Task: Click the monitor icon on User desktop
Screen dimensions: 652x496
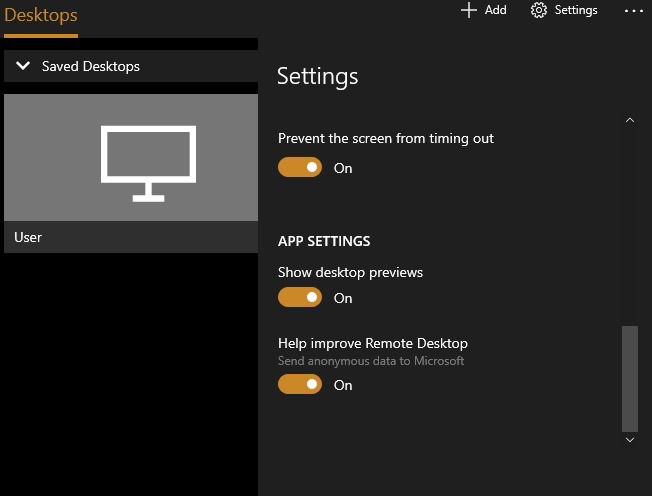Action: click(x=148, y=163)
